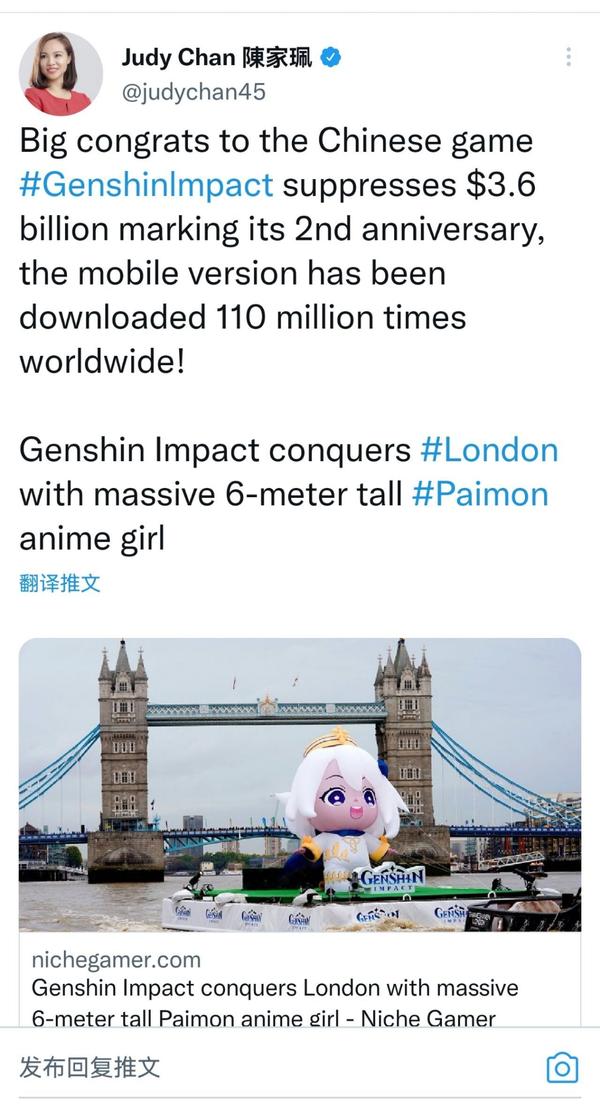Open Judy Chan's profile picture
The width and height of the screenshot is (600, 1106).
coord(61,74)
